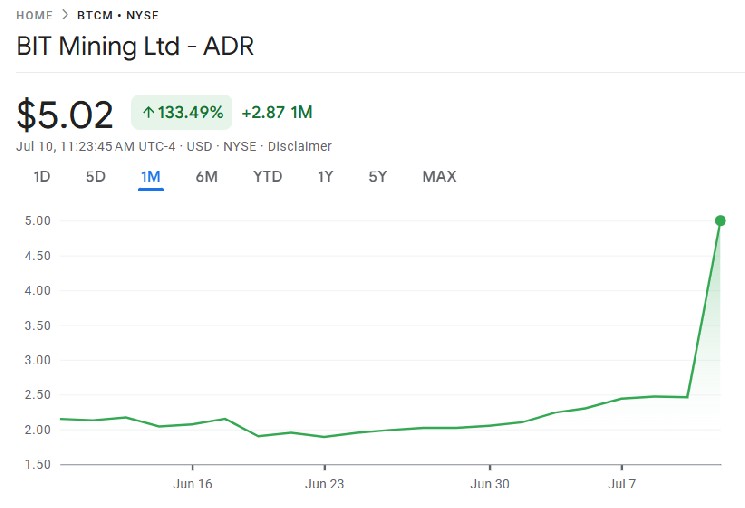Click the breadcrumb chevron separator
Screen dimensions: 745x508
(64, 15)
